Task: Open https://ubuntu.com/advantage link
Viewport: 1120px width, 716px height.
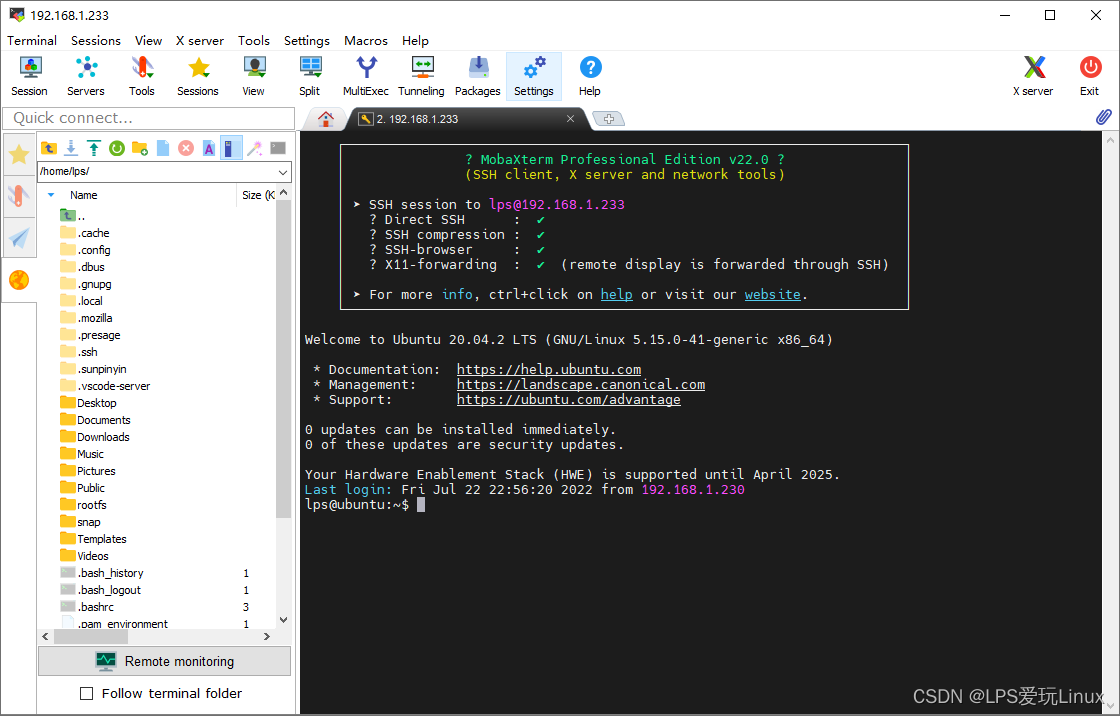Action: [569, 399]
